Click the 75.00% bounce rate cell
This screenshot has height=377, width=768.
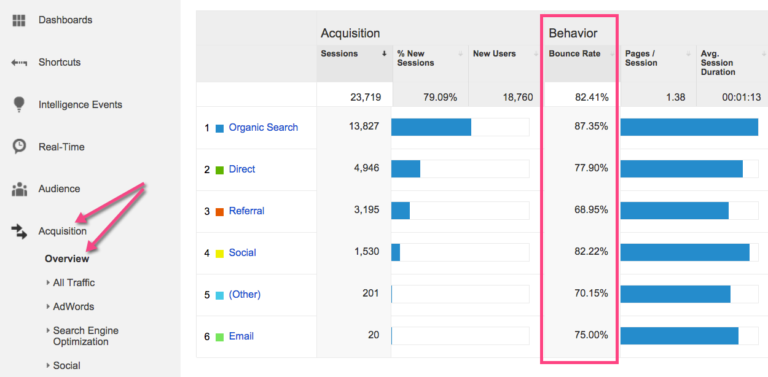592,335
